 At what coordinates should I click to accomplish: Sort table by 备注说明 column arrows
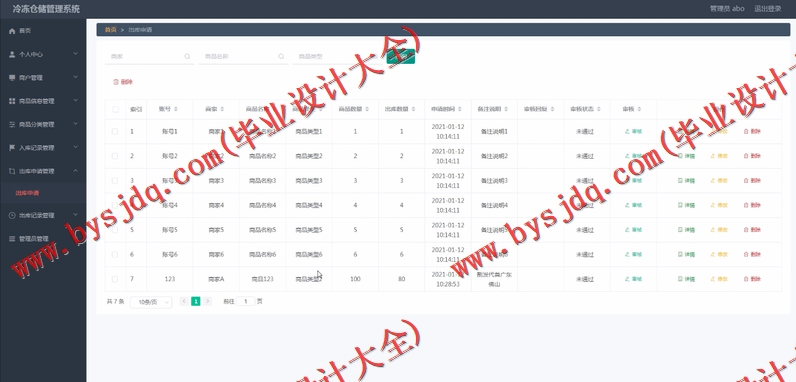[507, 109]
